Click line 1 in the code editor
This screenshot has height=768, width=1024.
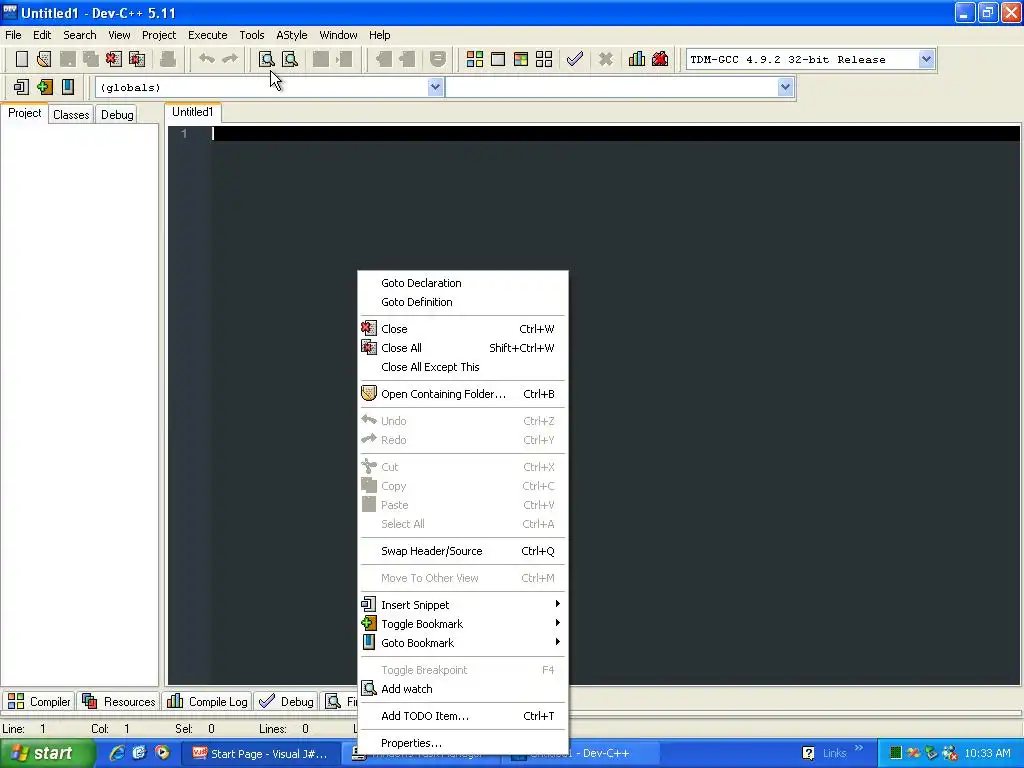coord(614,134)
